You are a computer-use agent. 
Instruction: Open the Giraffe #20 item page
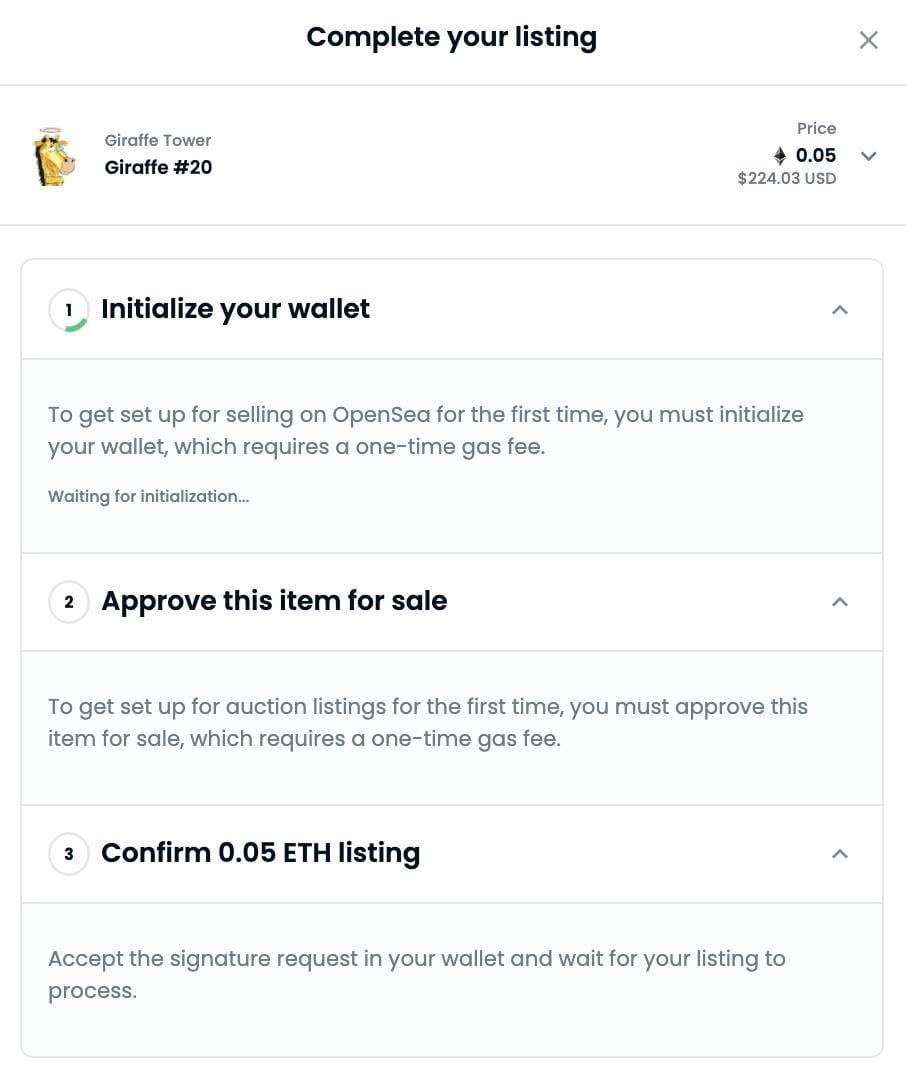coord(158,167)
